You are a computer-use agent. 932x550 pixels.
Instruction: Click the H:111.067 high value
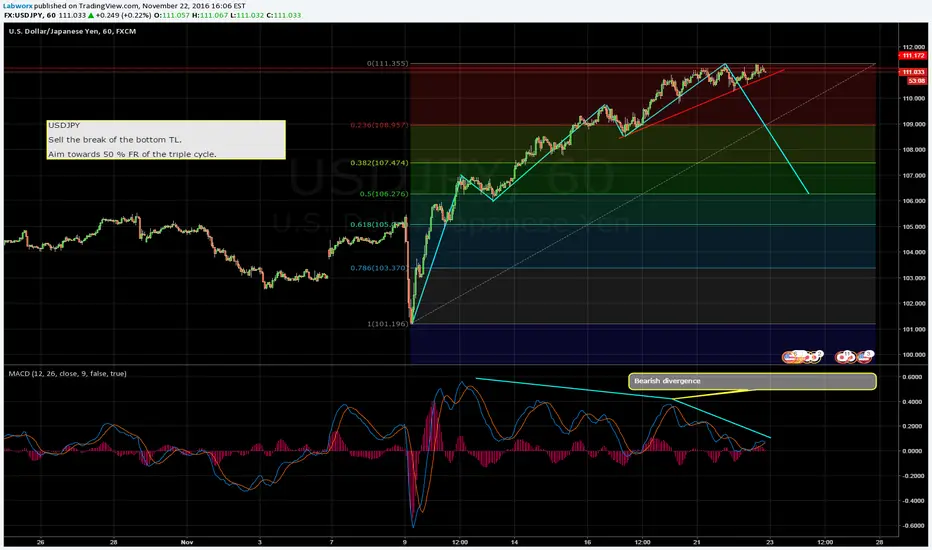point(210,15)
